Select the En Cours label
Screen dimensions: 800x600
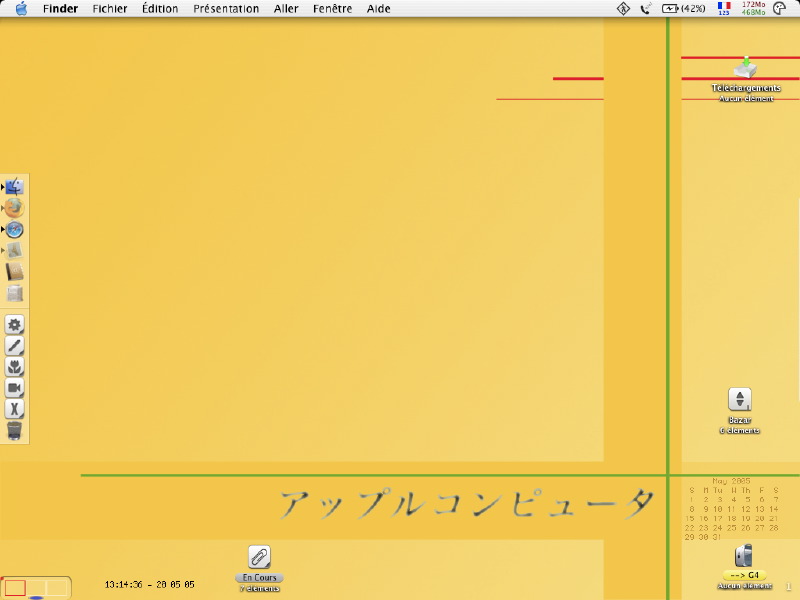pyautogui.click(x=259, y=578)
